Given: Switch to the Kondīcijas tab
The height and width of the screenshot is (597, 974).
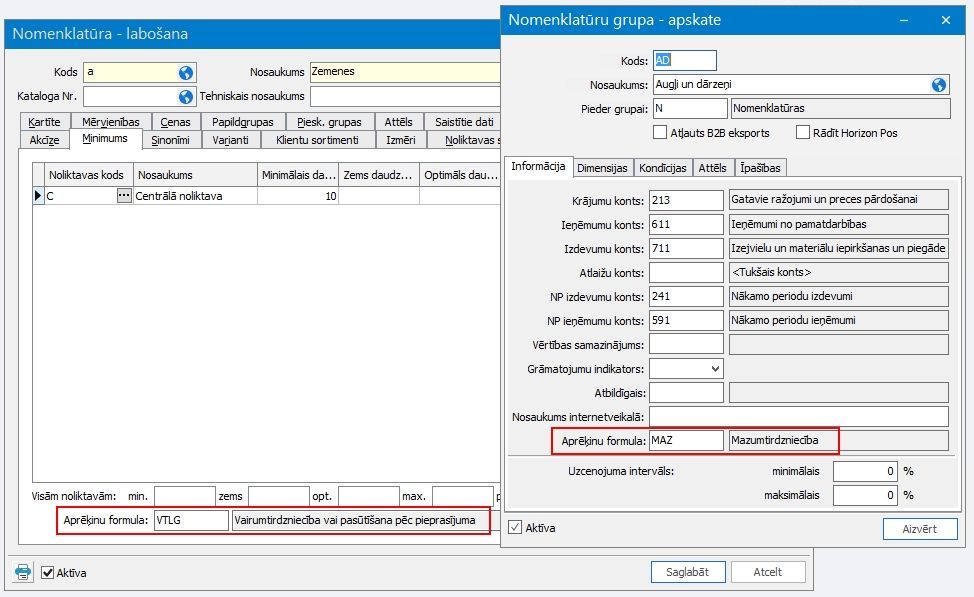Looking at the screenshot, I should point(663,168).
